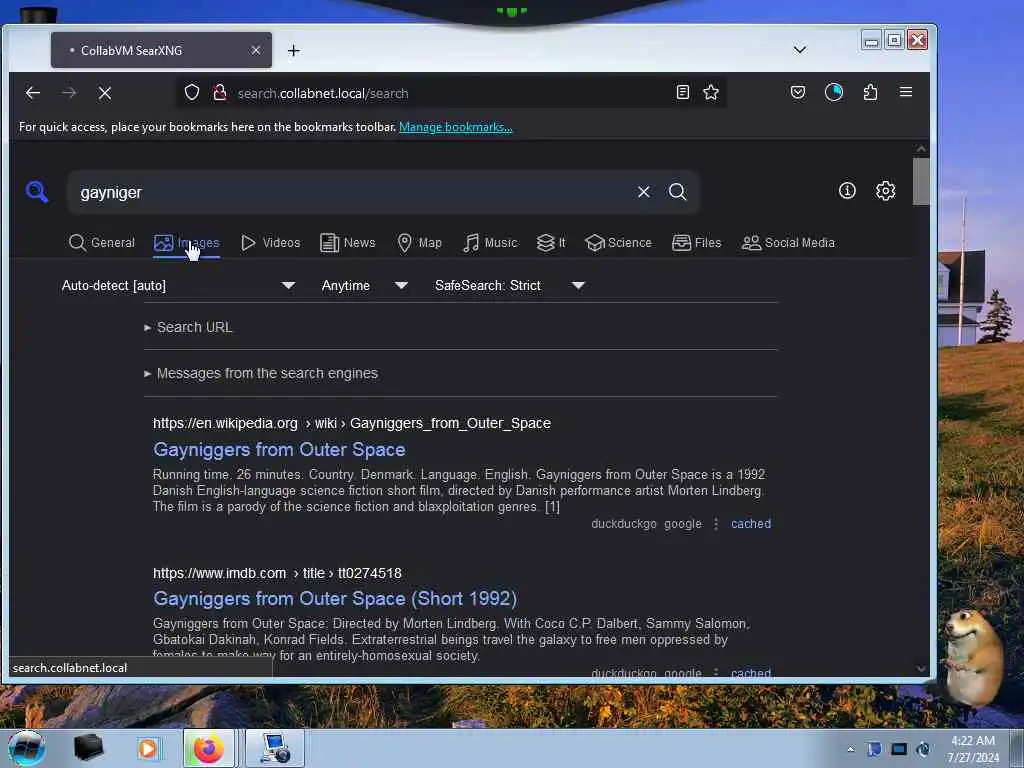Screen dimensions: 1024x768
Task: Open the volume speaker tray icon
Action: coord(923,748)
